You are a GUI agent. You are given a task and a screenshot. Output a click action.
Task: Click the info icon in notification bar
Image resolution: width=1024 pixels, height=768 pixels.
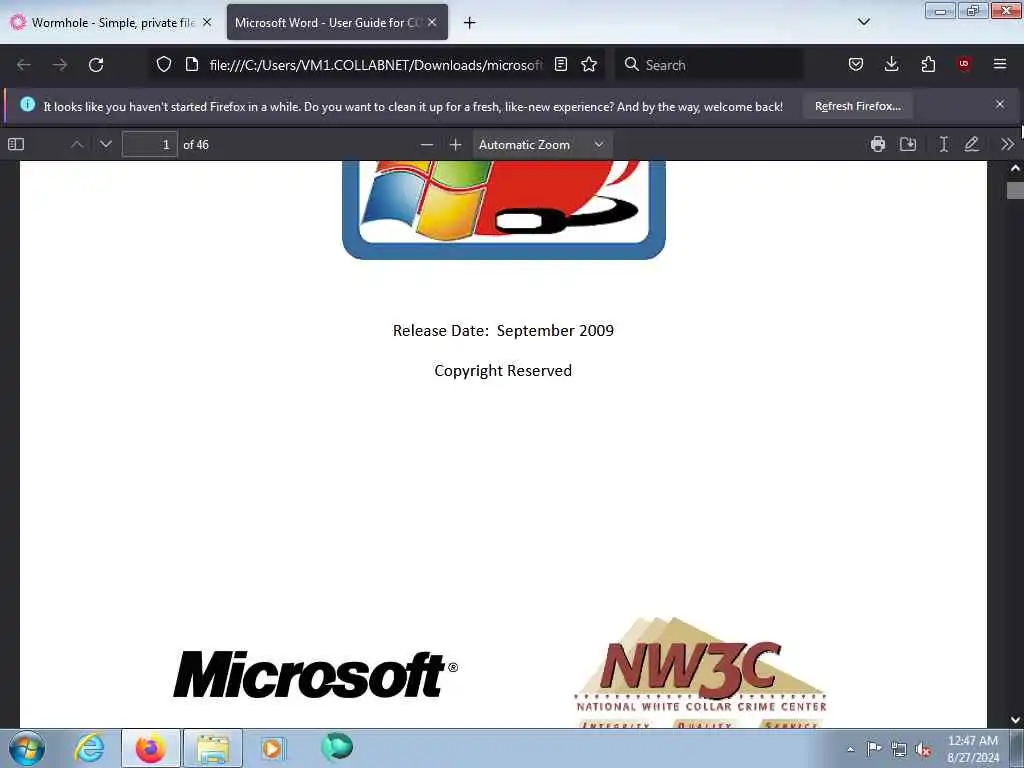tap(27, 104)
